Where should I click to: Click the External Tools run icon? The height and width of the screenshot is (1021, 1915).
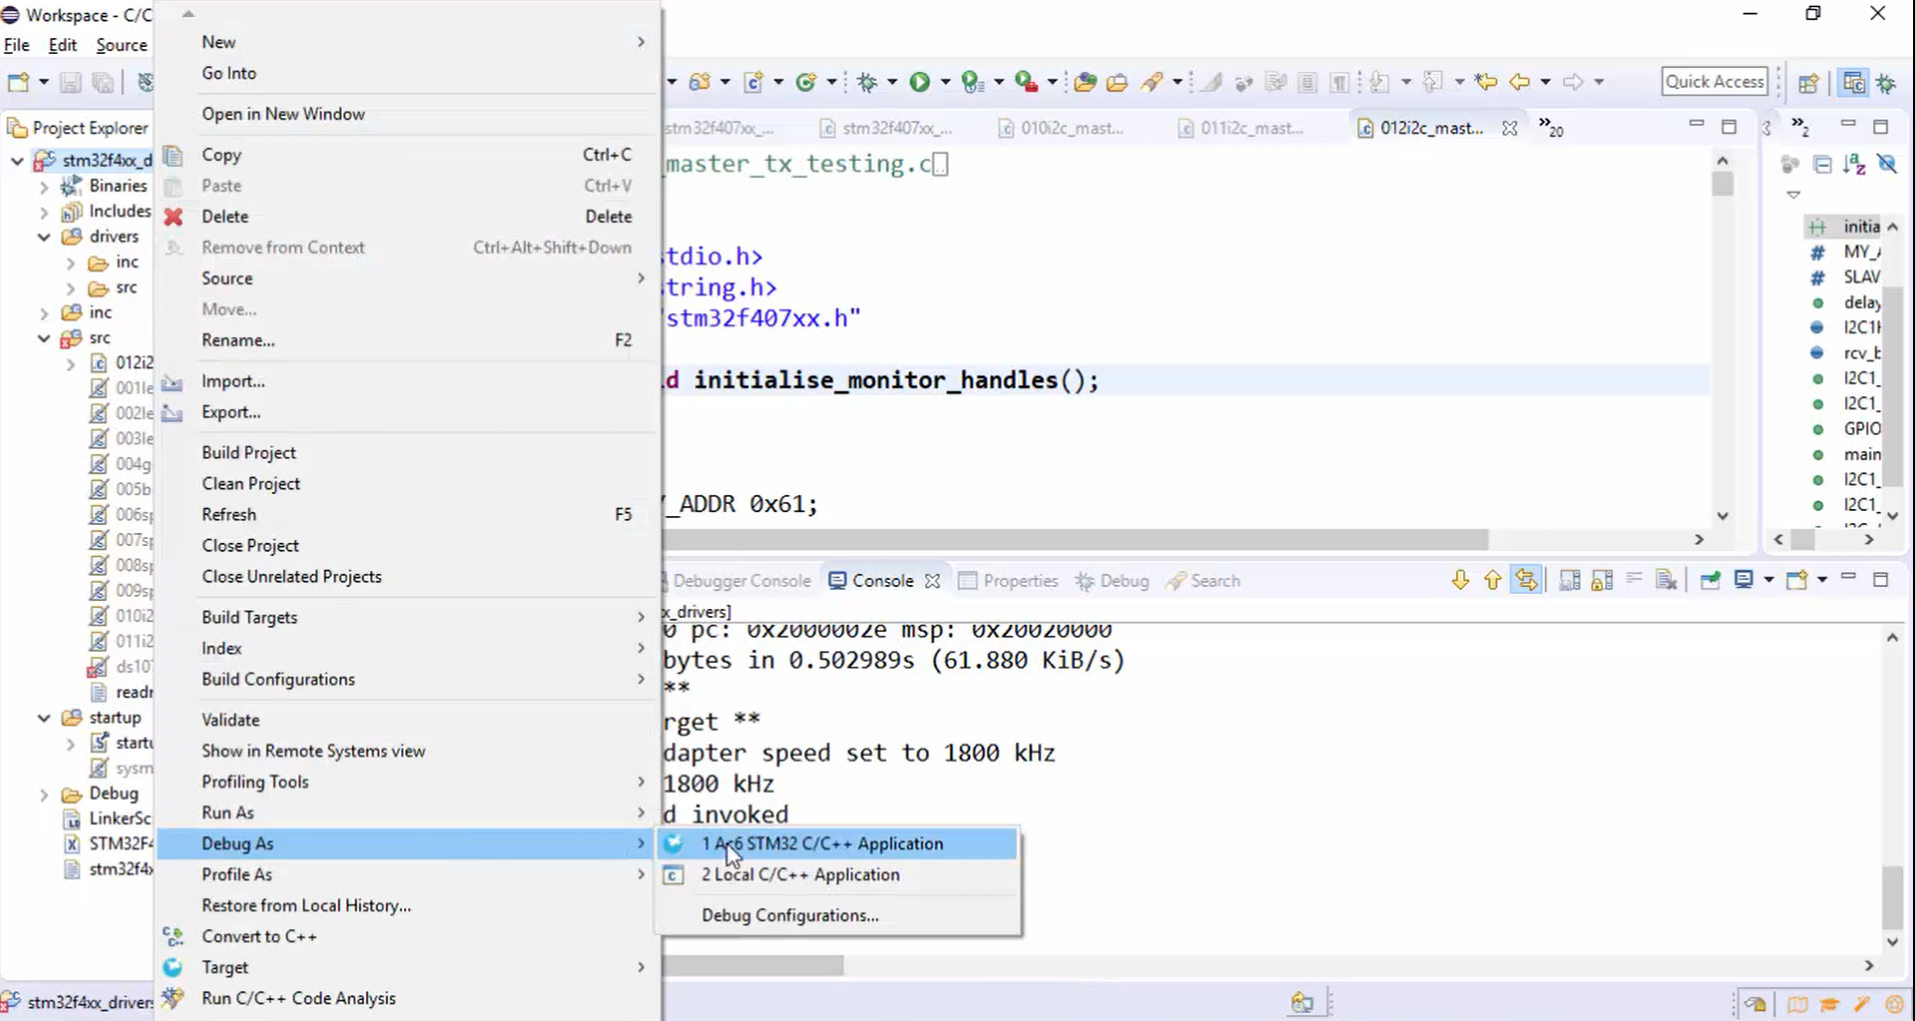(1026, 82)
